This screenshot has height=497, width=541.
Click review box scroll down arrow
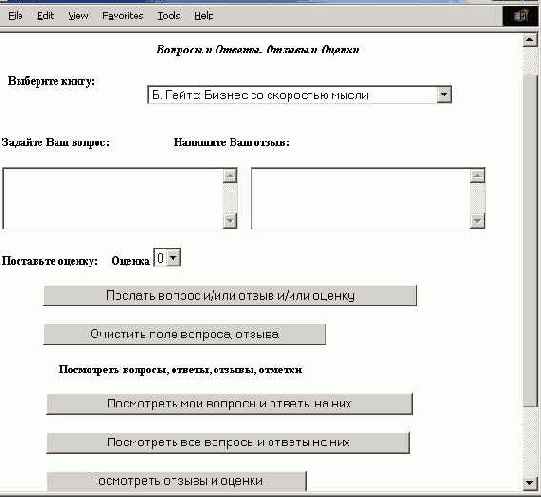478,221
